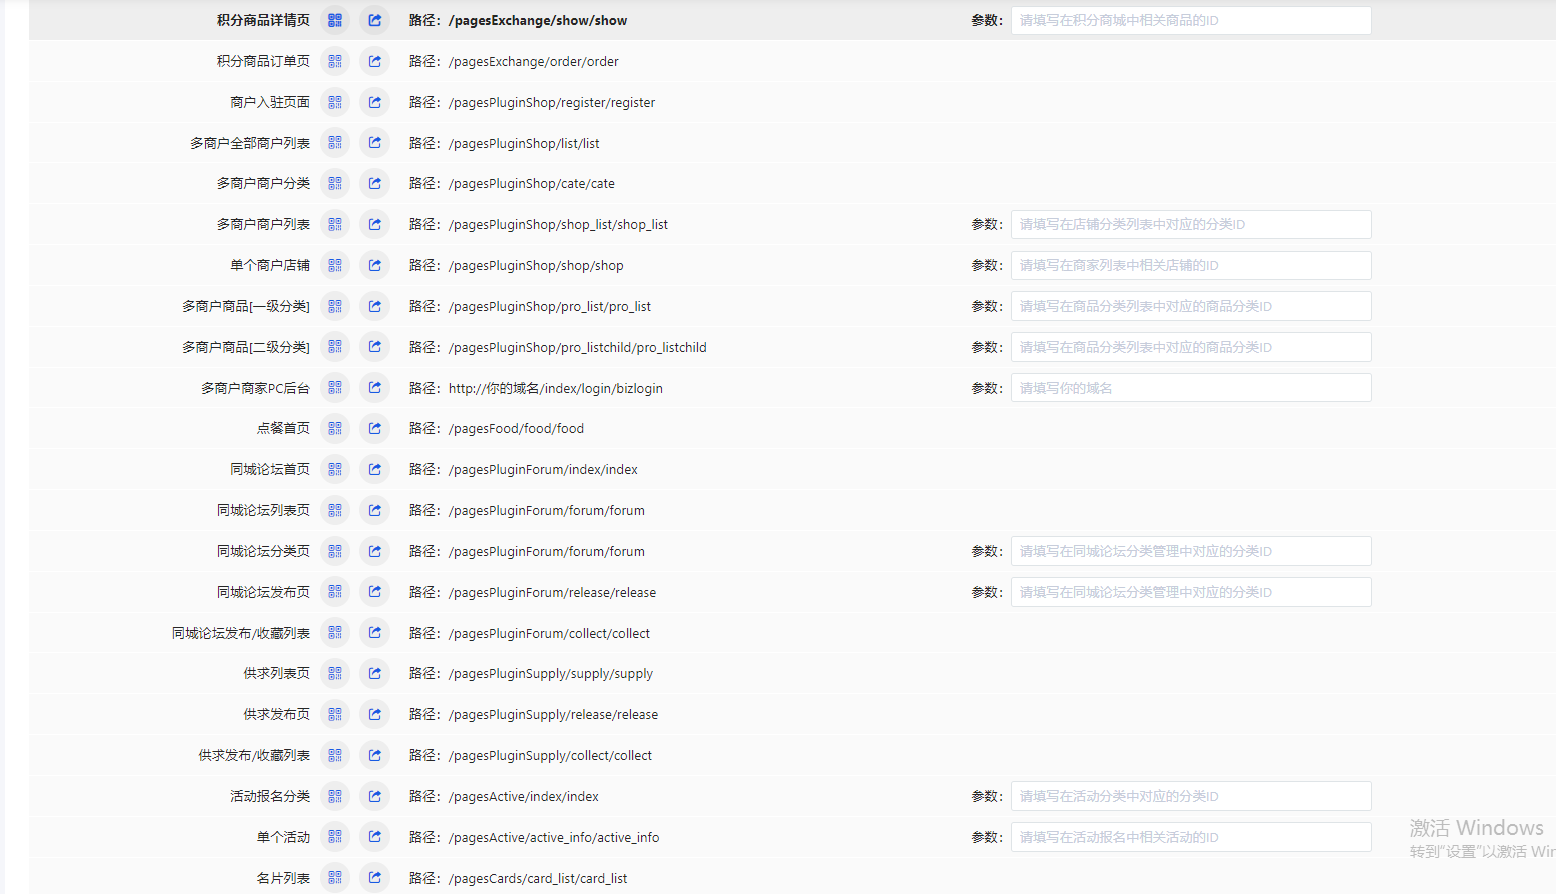This screenshot has width=1556, height=894.
Task: Click QR code icon for 积分商品详情页
Action: pyautogui.click(x=335, y=20)
